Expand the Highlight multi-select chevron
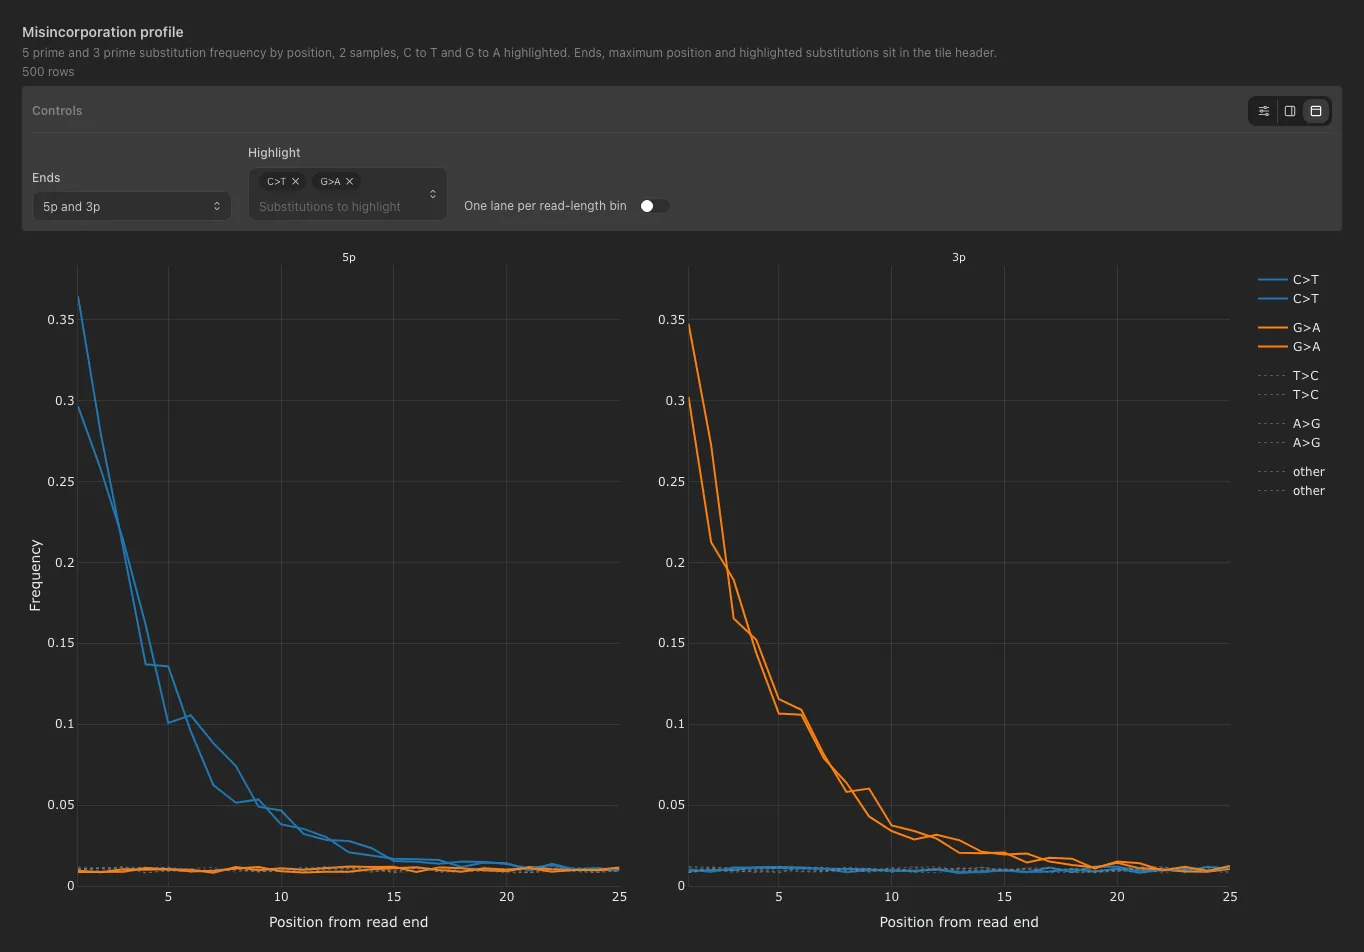Screen dimensions: 1364x952 coord(433,194)
